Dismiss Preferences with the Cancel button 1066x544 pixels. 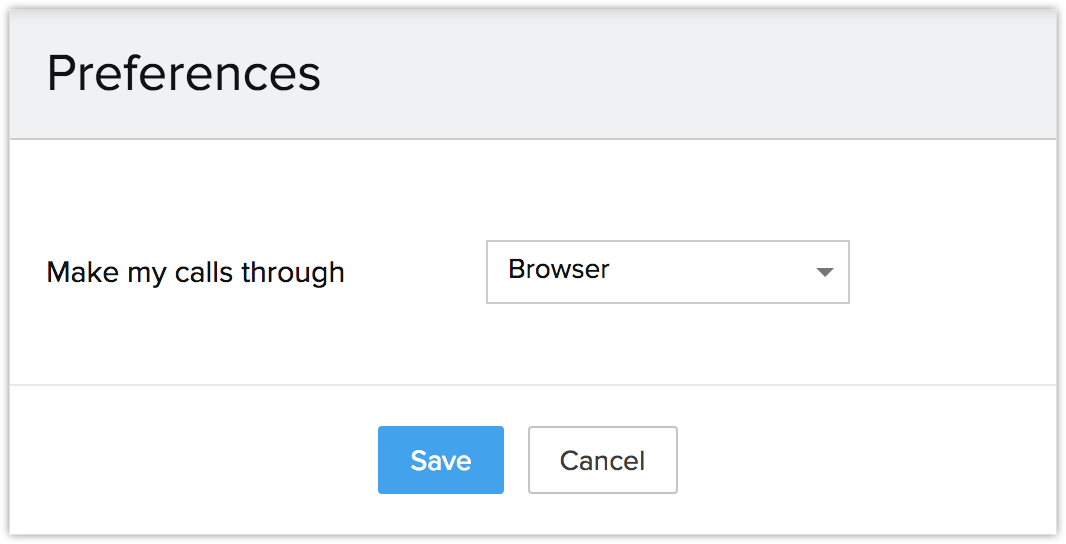(x=602, y=460)
